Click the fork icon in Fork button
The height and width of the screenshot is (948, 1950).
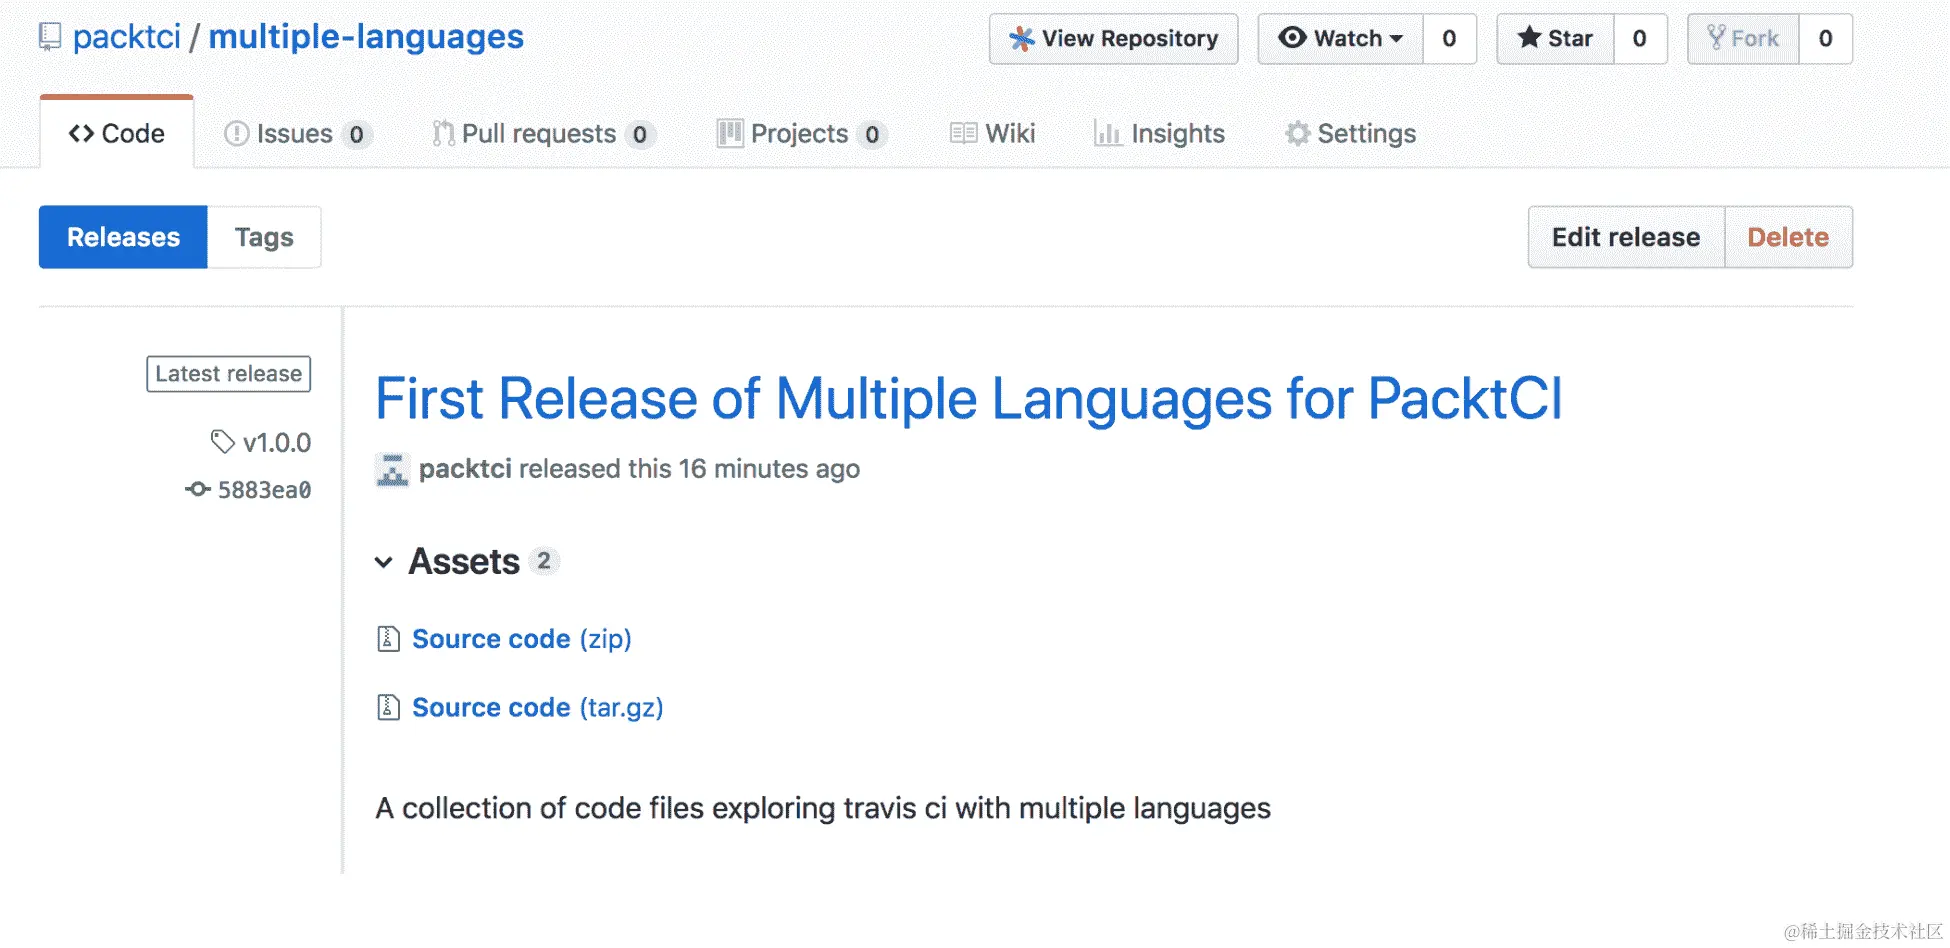(1716, 38)
